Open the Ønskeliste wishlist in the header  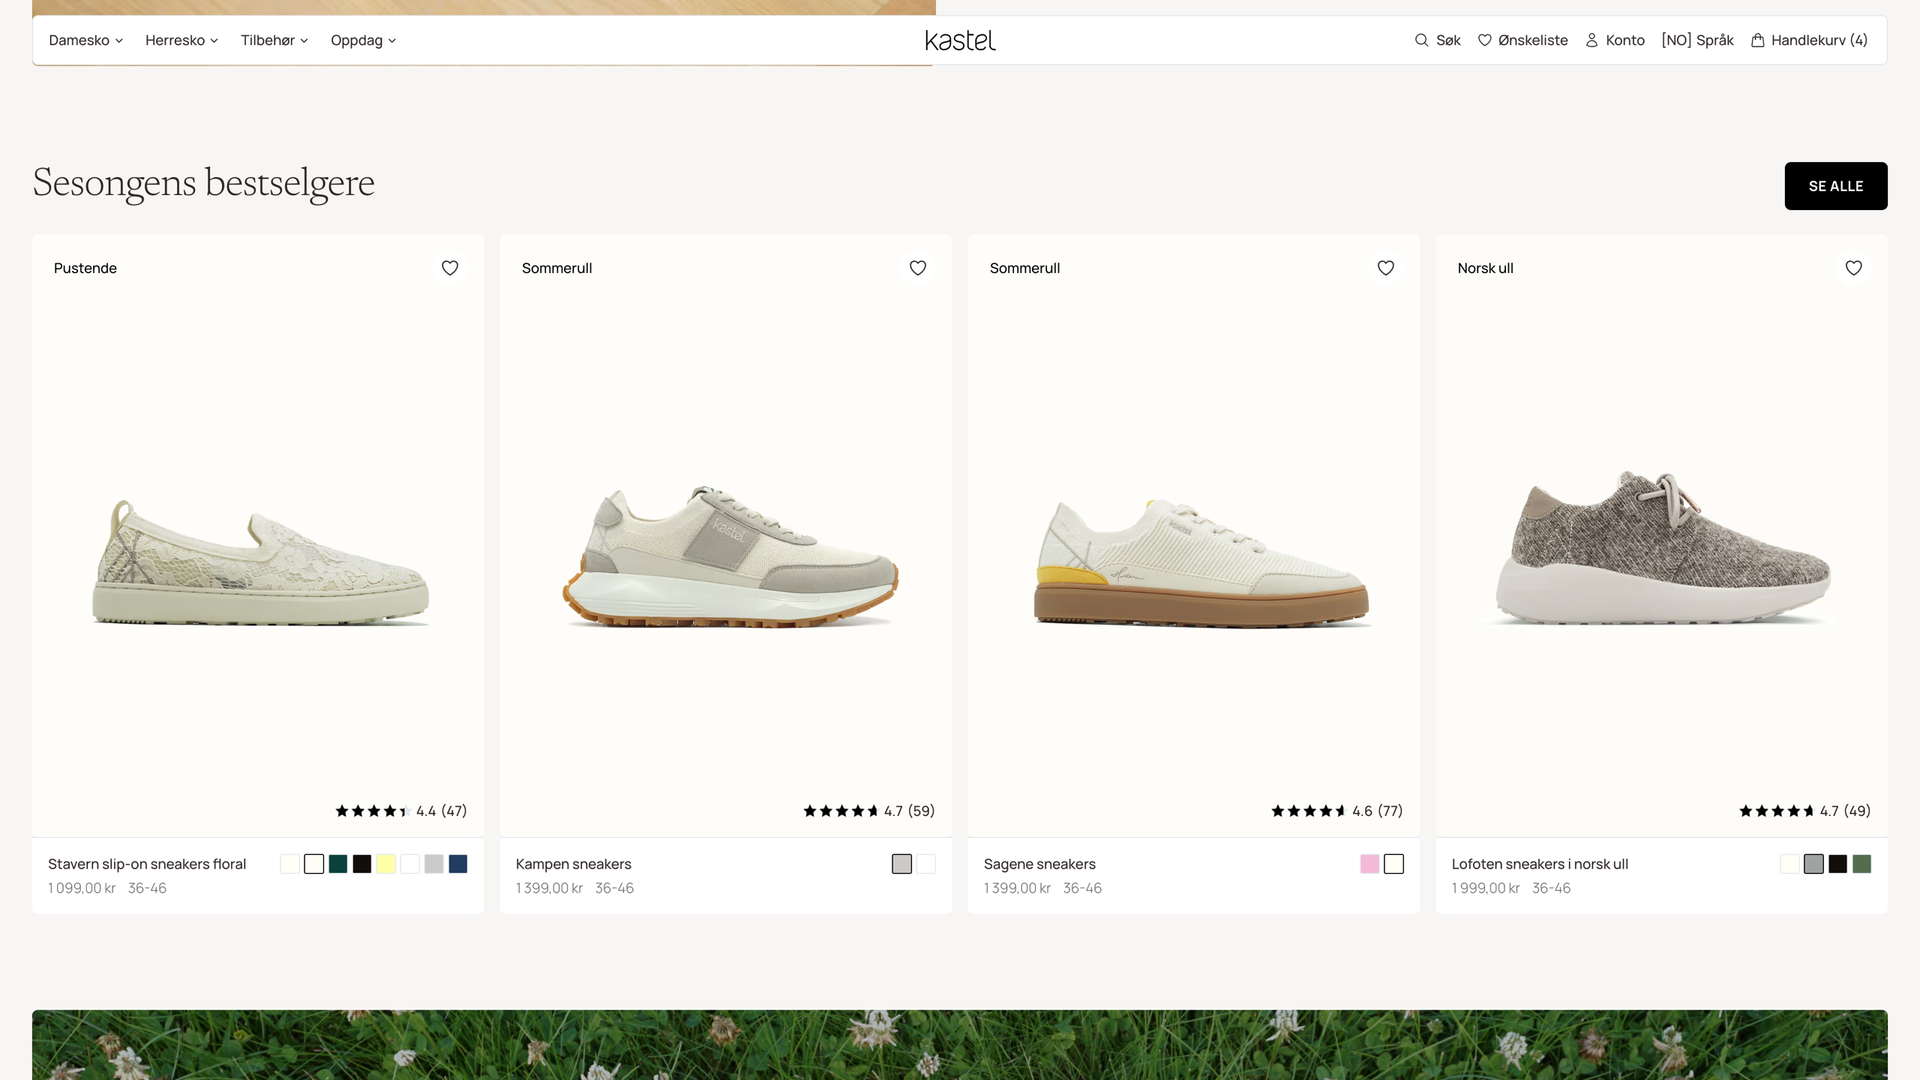[1522, 41]
